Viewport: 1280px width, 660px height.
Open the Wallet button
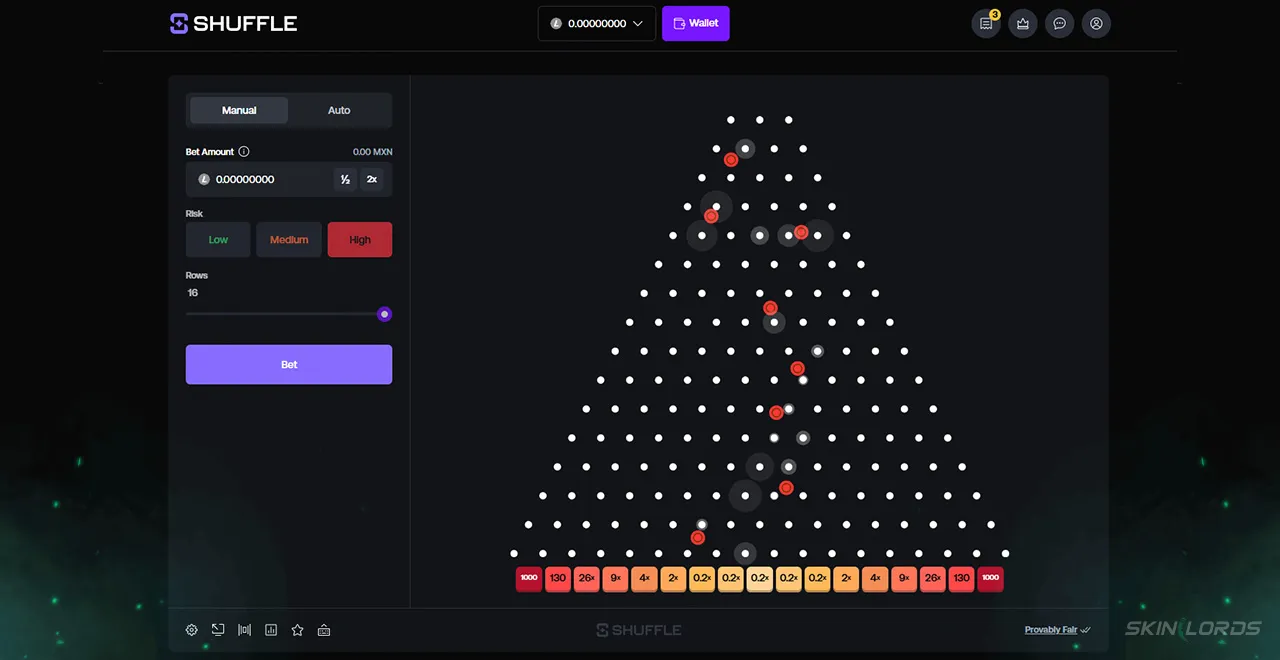coord(696,23)
